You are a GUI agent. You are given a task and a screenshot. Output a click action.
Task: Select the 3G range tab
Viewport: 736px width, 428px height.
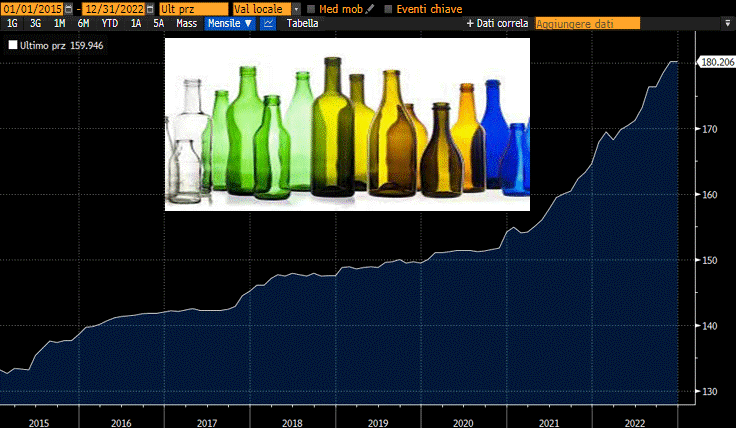coord(36,23)
